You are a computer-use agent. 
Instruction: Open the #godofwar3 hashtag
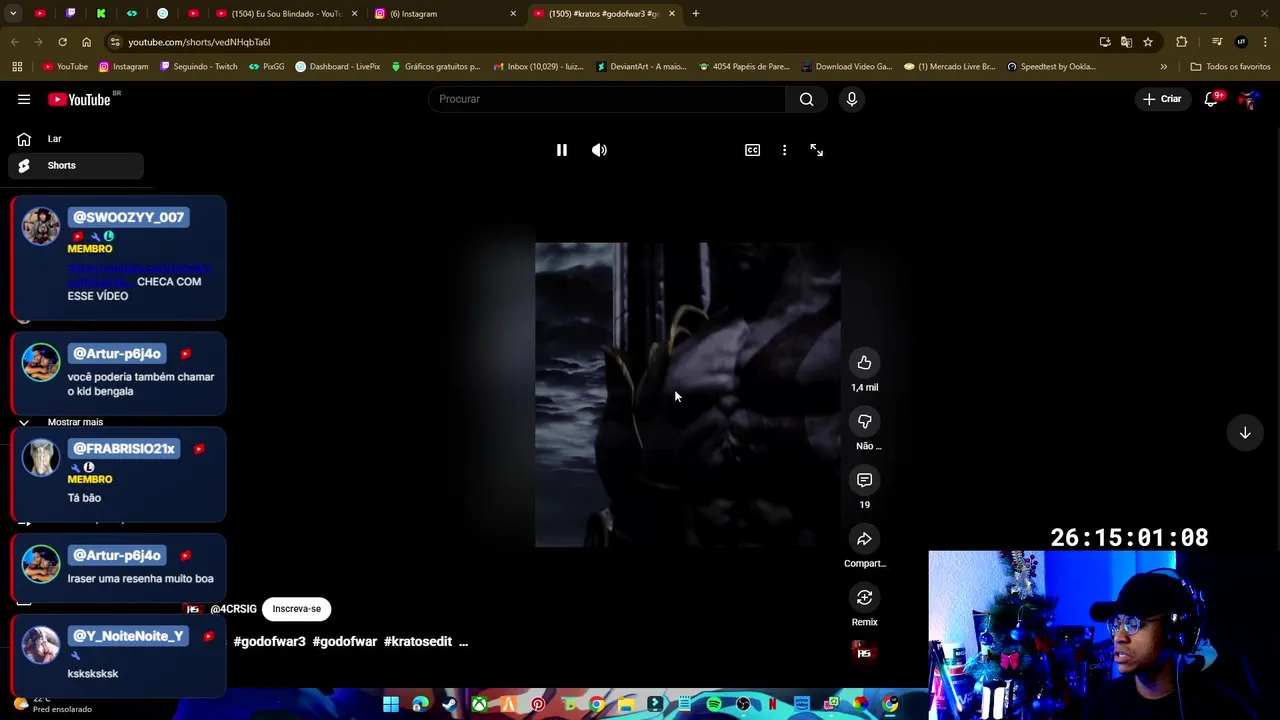[x=269, y=642]
